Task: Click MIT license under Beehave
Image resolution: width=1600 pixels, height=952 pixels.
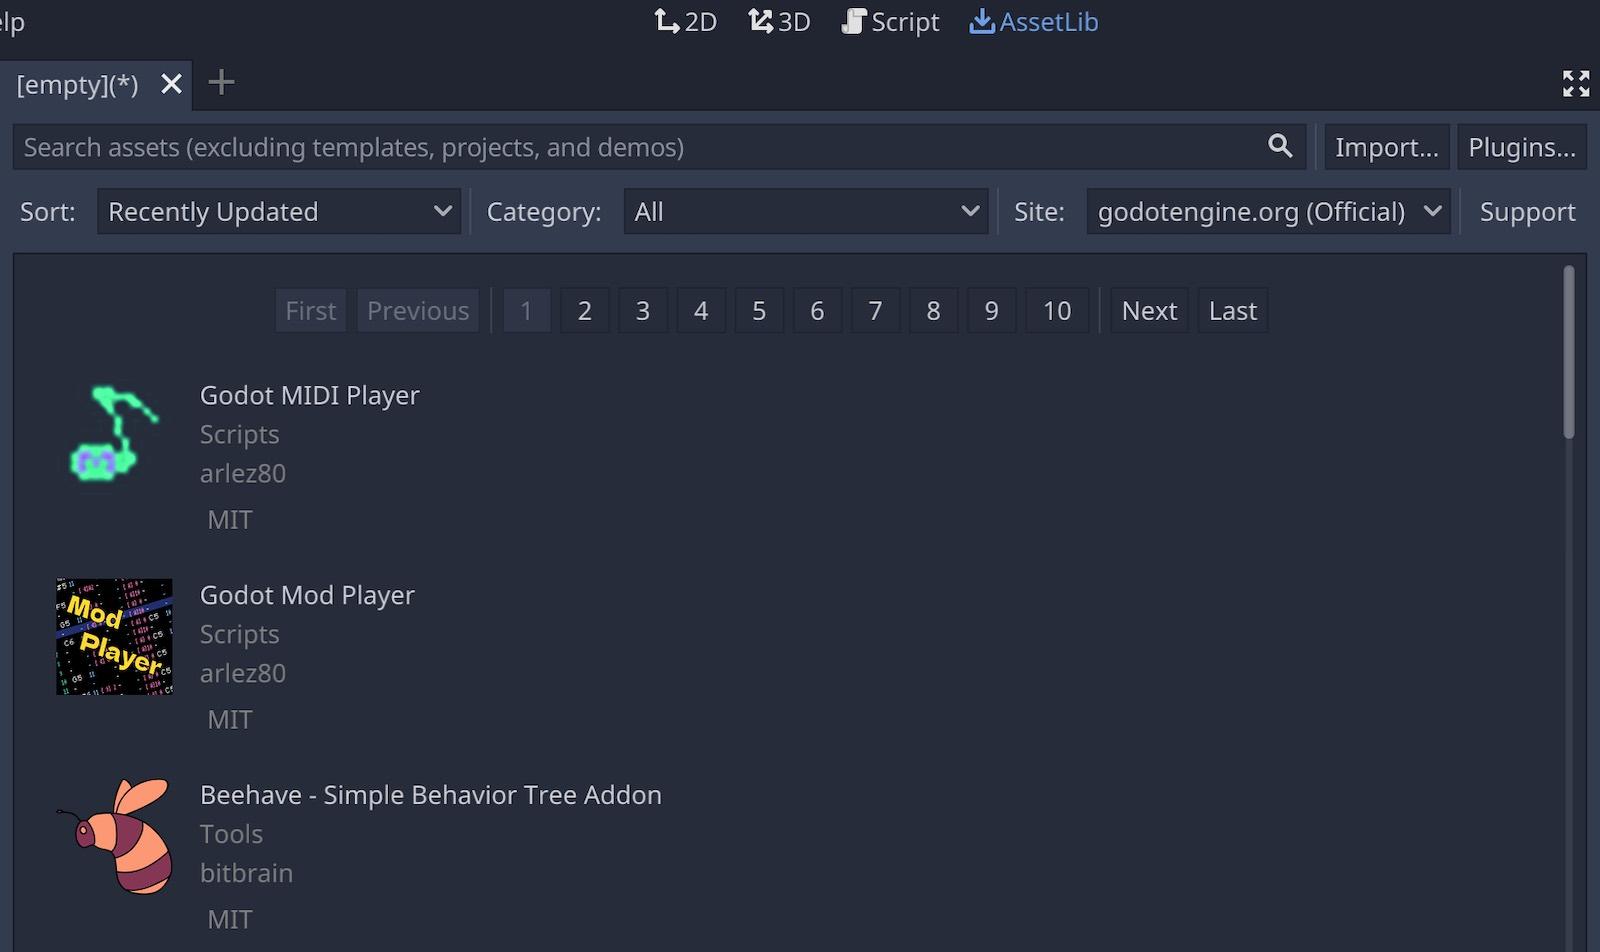Action: pos(230,920)
